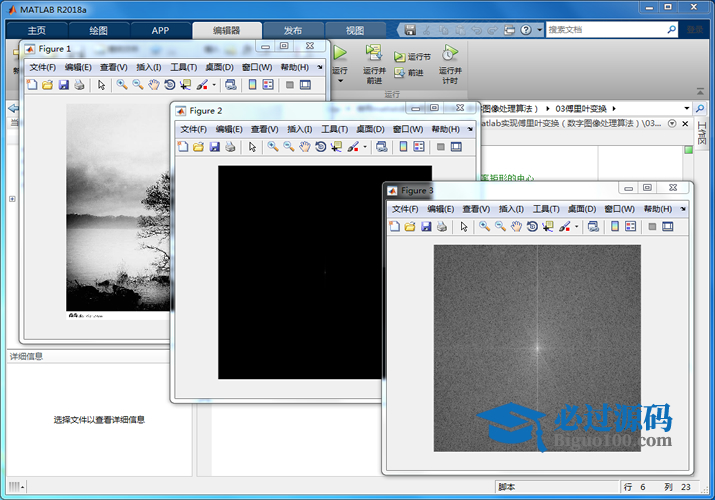Click the Print icon in Figure 3 toolbar
Image resolution: width=715 pixels, height=500 pixels.
441,227
